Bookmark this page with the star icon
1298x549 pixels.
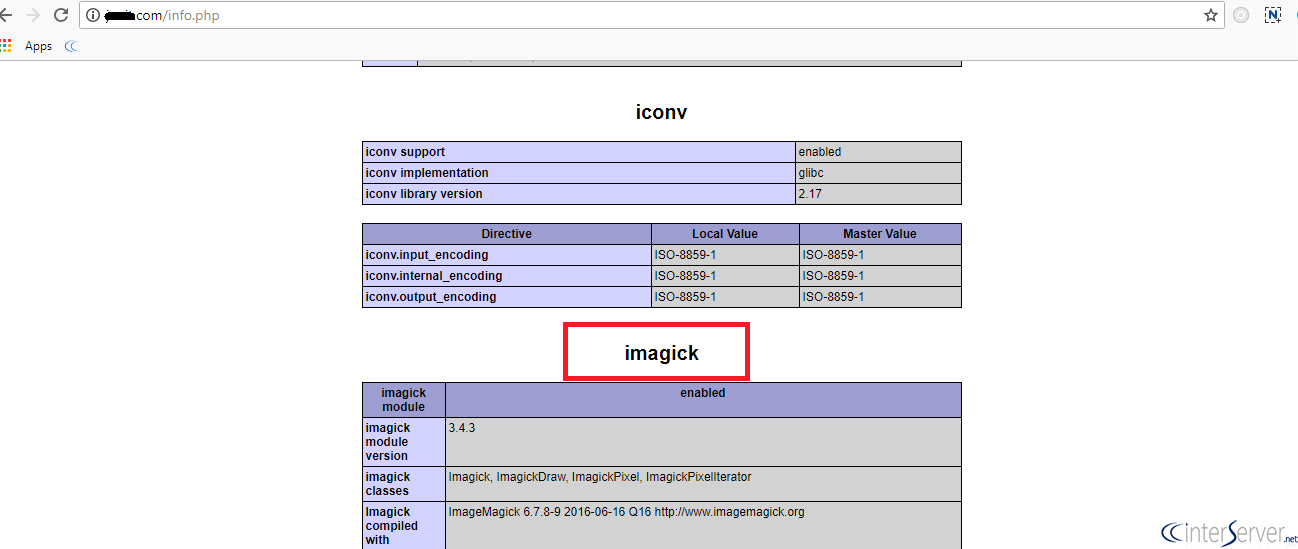[x=1211, y=15]
